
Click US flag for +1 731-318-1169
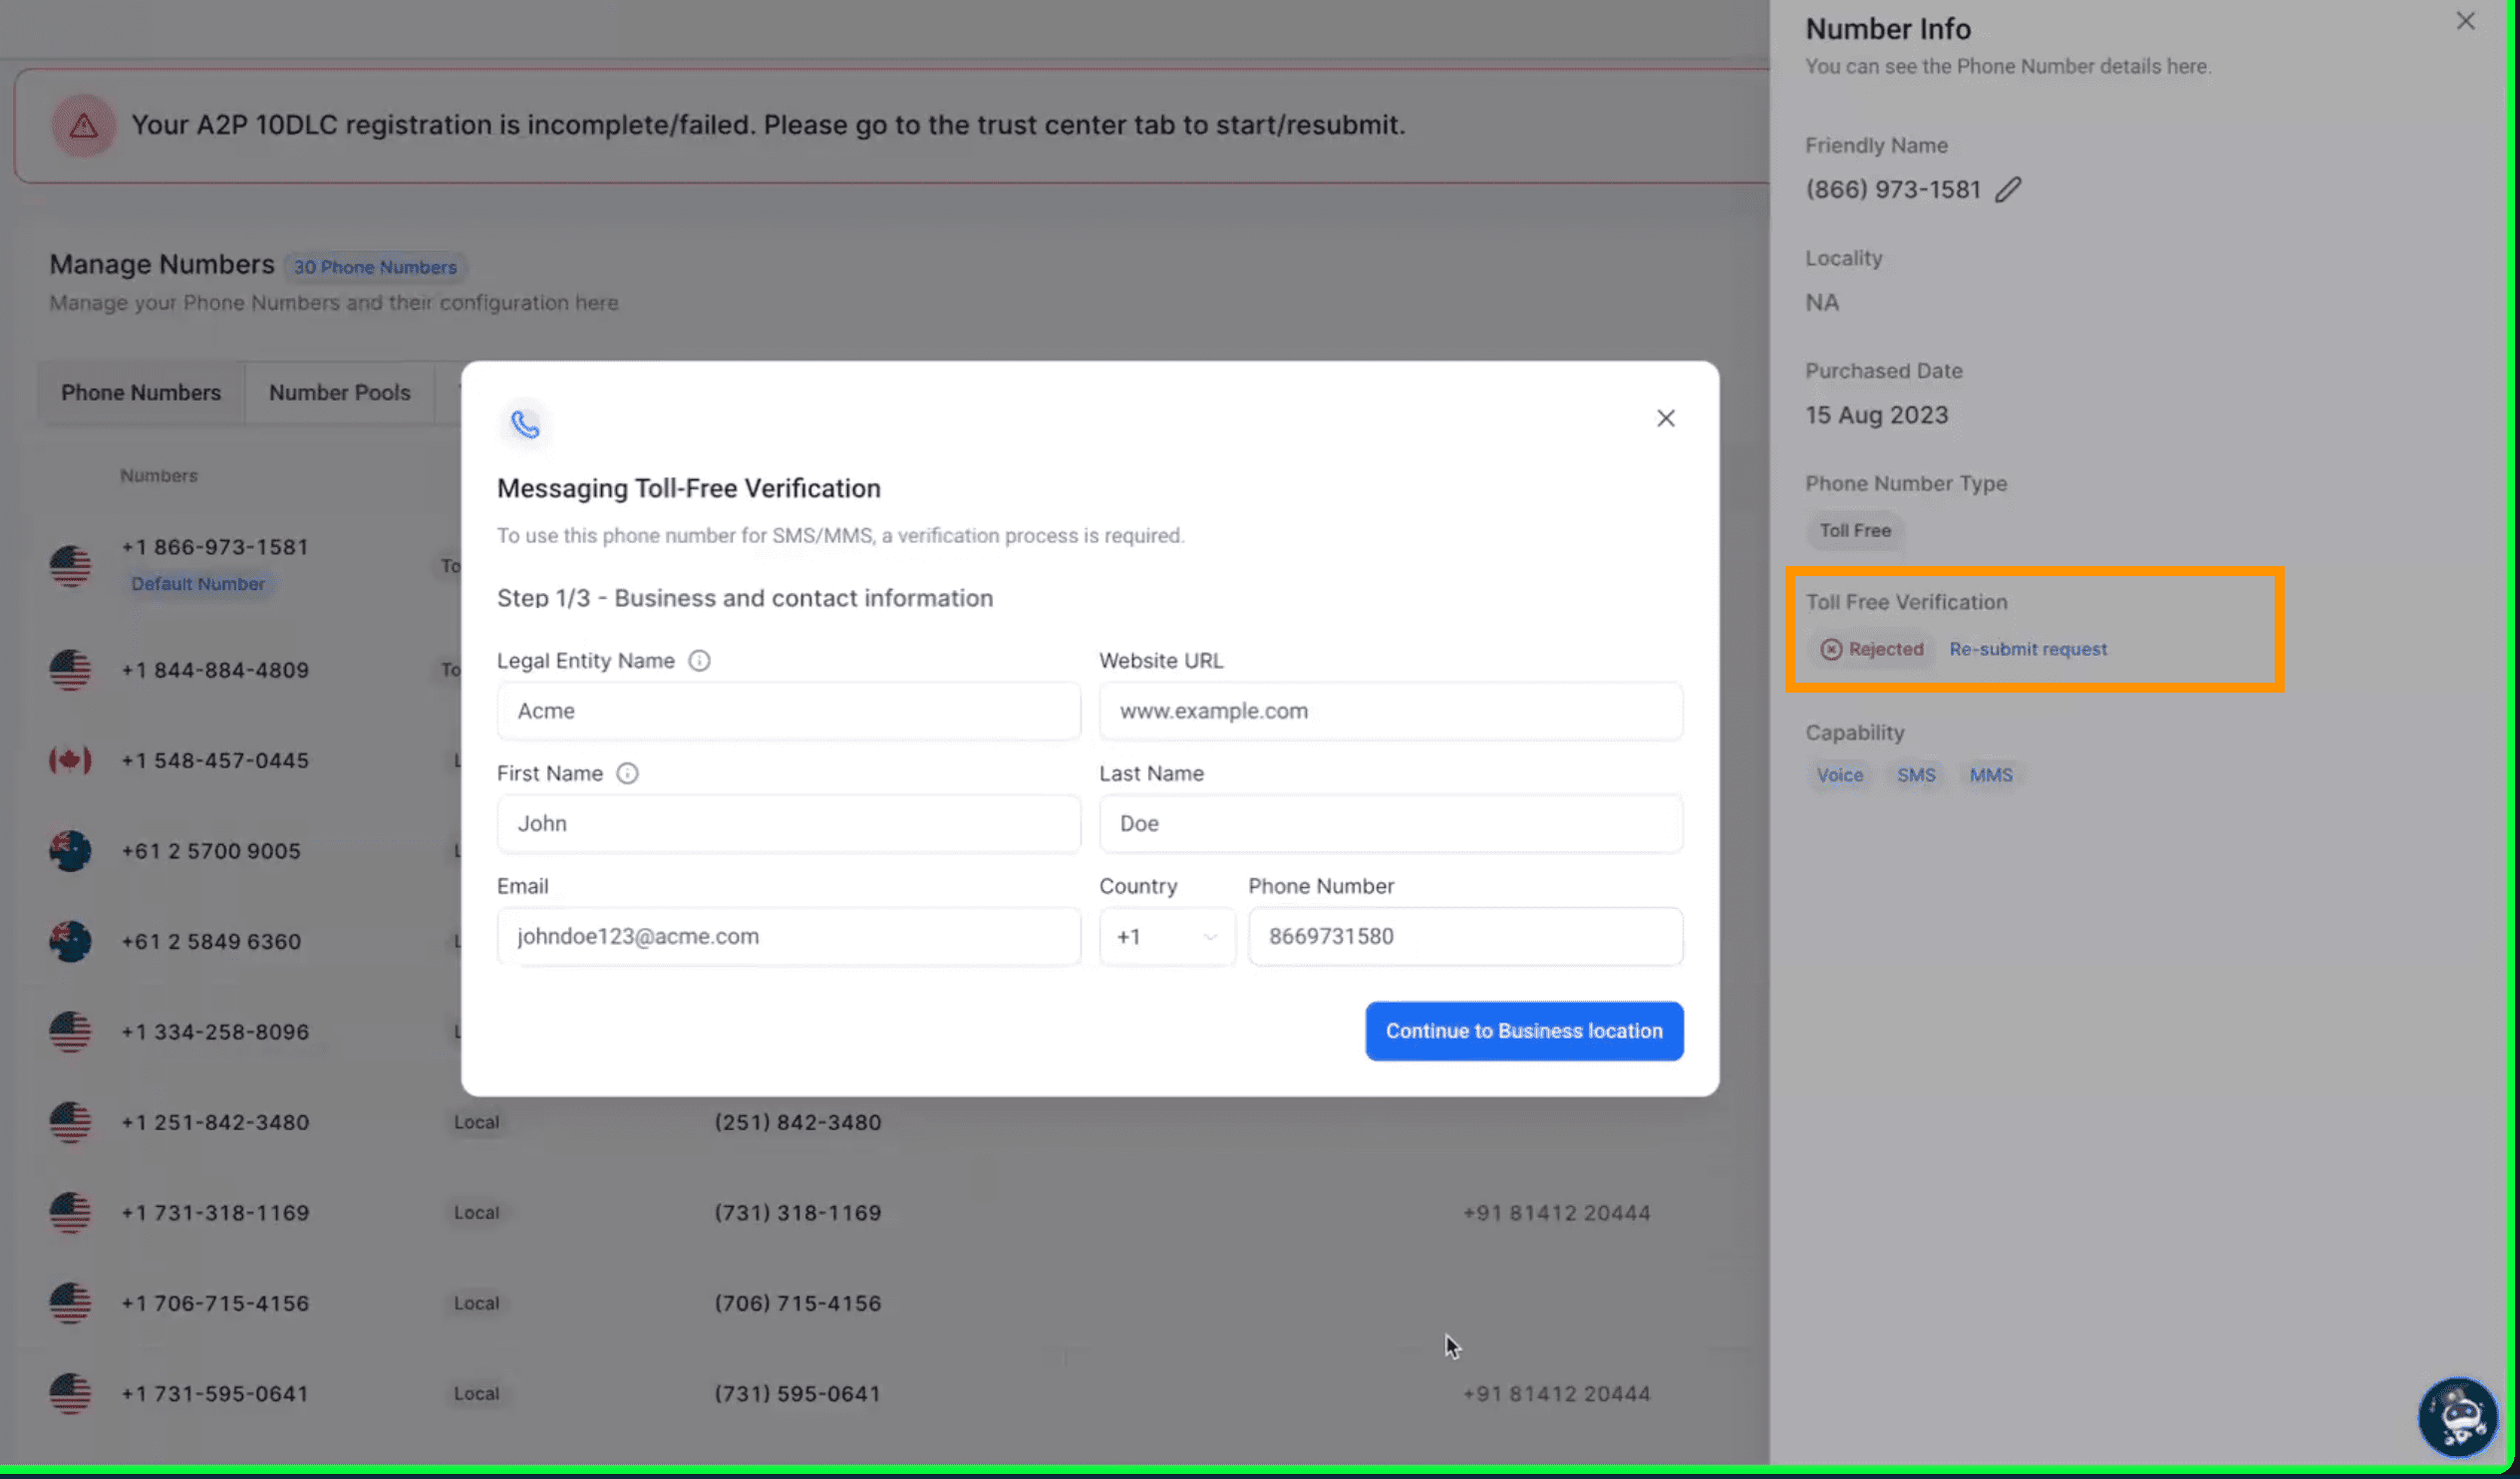coord(70,1214)
